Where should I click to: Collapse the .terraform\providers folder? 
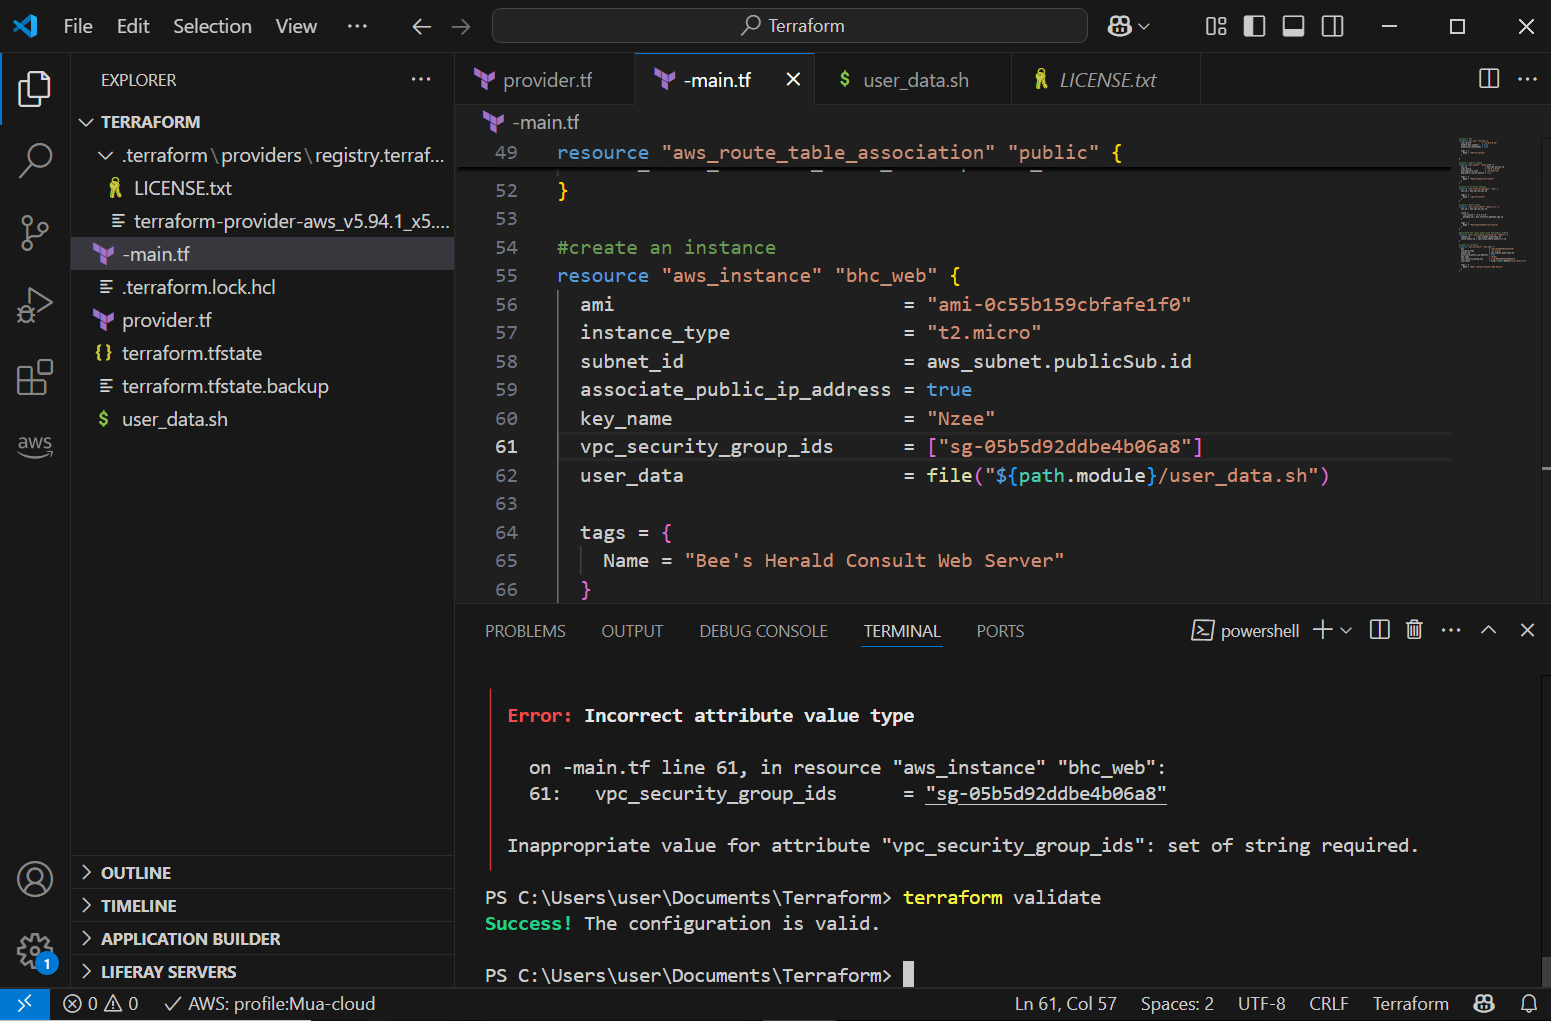[263, 155]
